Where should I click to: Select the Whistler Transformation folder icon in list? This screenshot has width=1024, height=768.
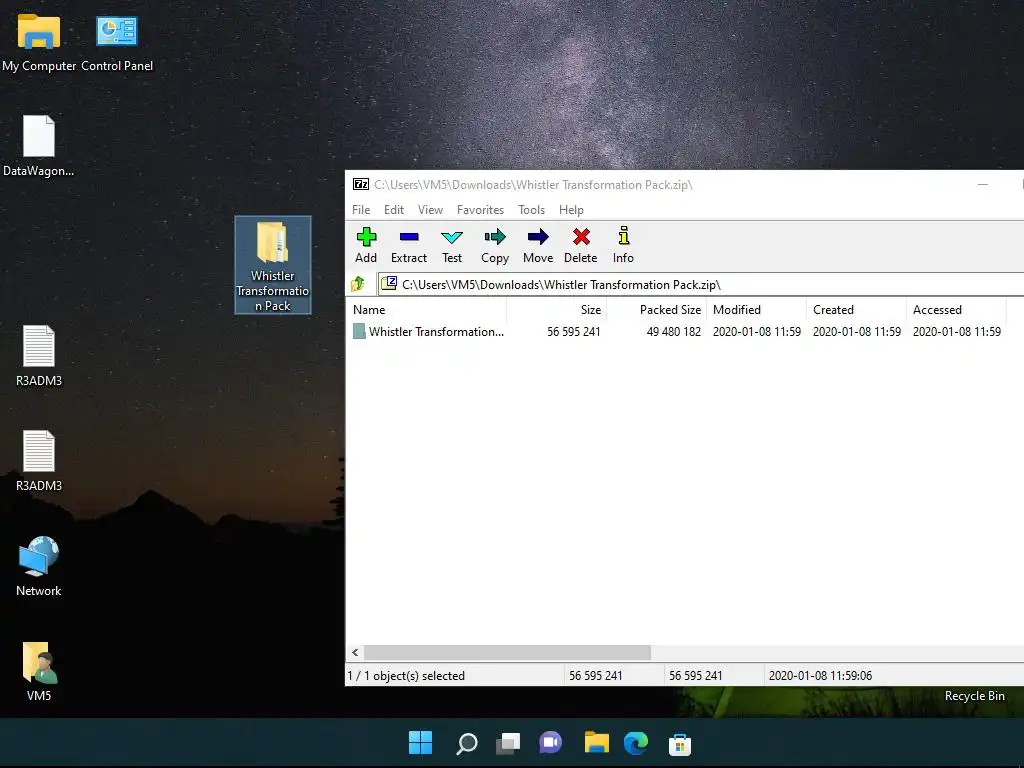pos(359,331)
